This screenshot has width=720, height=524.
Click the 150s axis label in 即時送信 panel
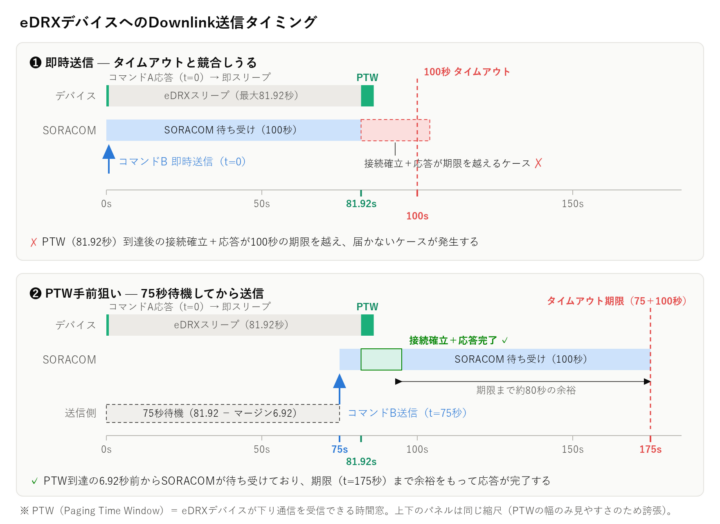[573, 203]
